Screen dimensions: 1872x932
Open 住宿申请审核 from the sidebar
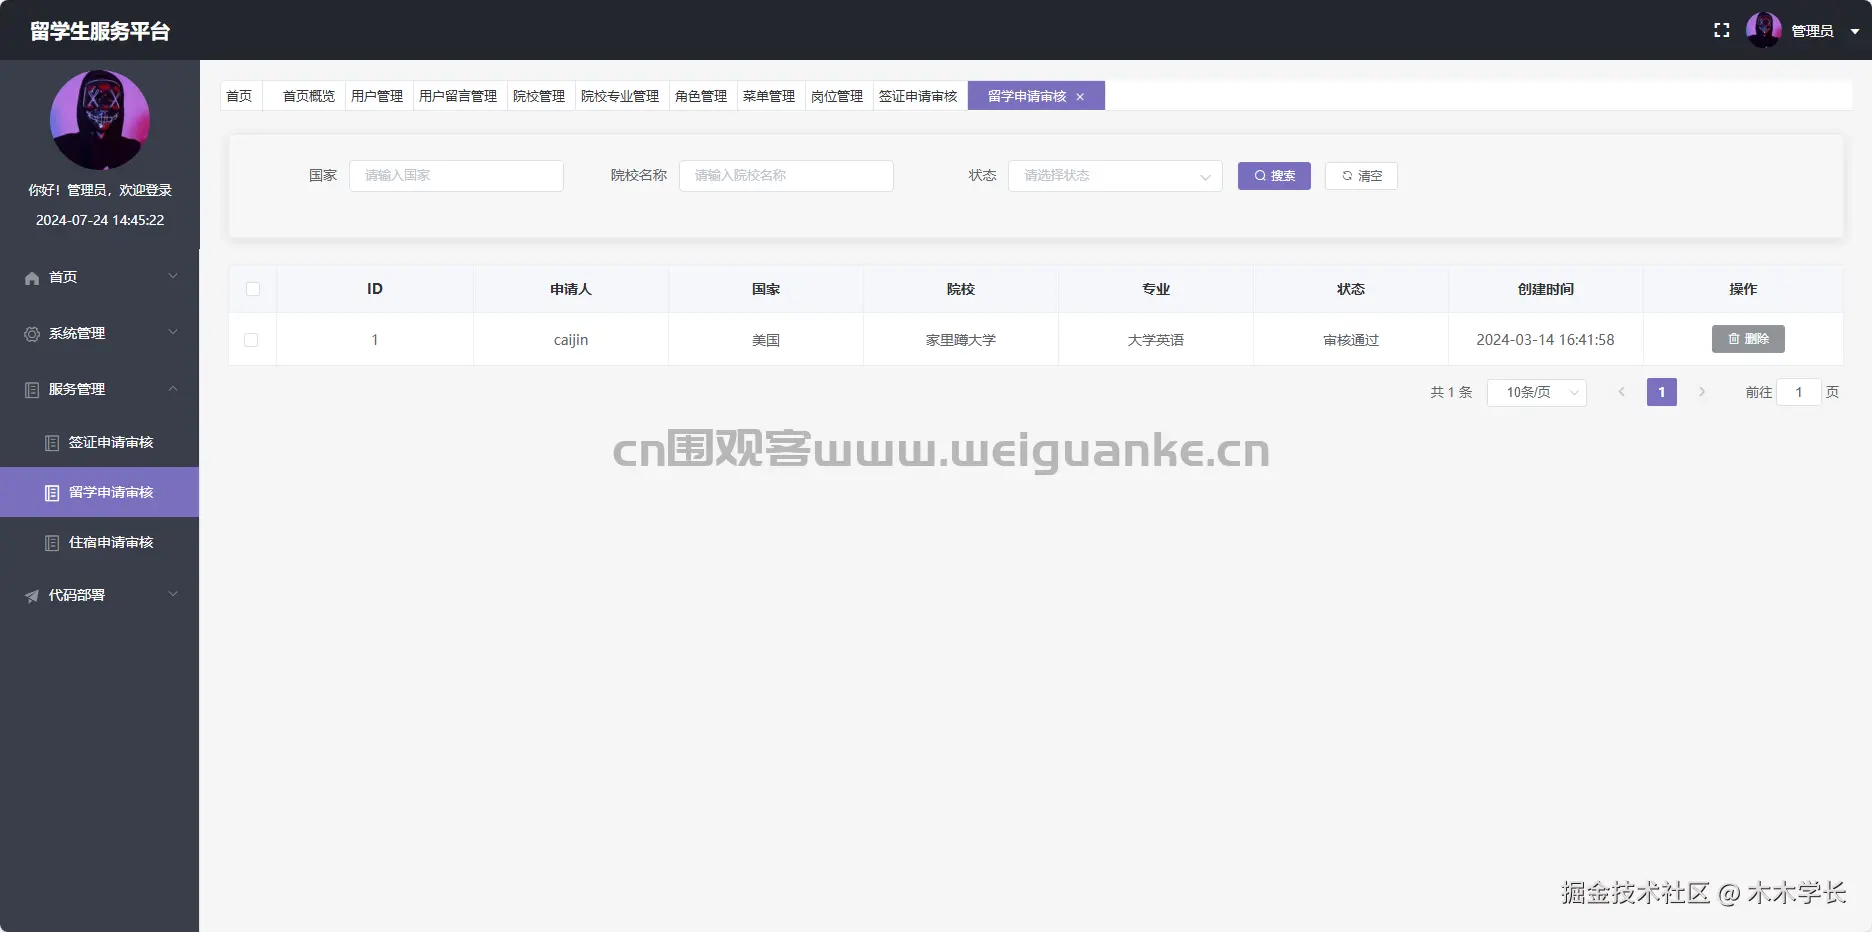100,542
